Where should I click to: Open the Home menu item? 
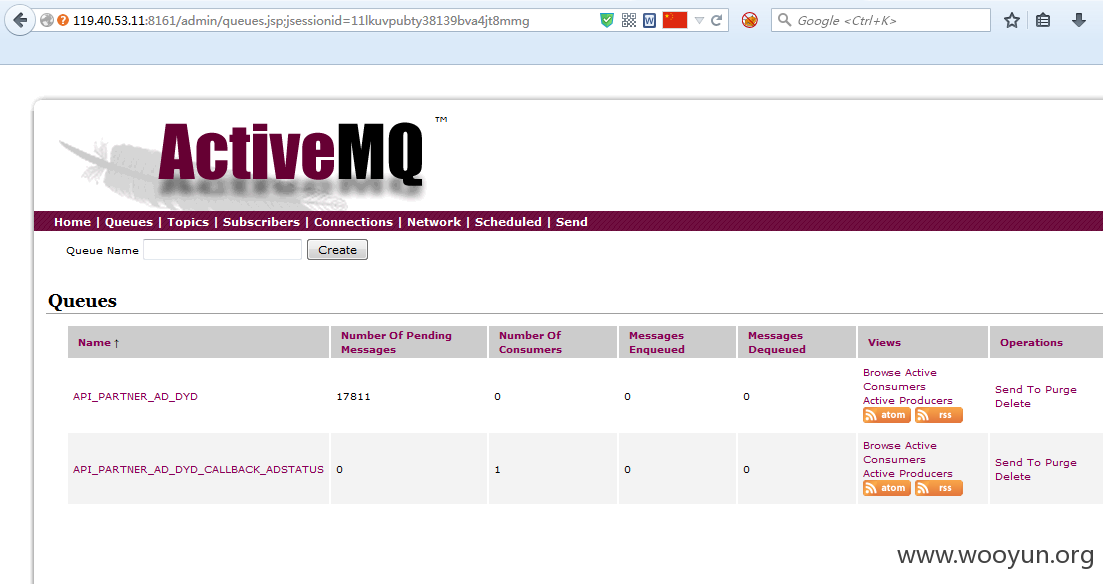point(72,222)
